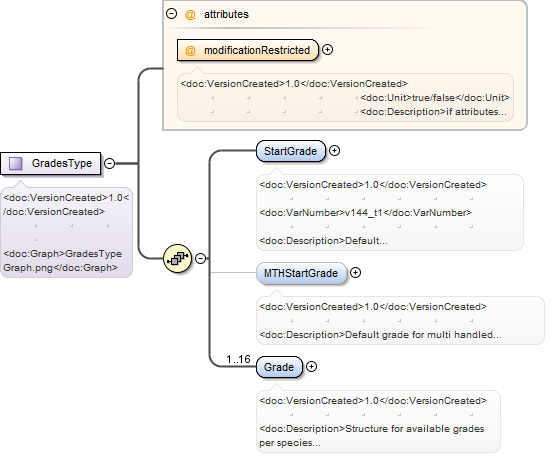The width and height of the screenshot is (552, 456).
Task: Click 'Structure for available grades' description
Action: pyautogui.click(x=372, y=436)
